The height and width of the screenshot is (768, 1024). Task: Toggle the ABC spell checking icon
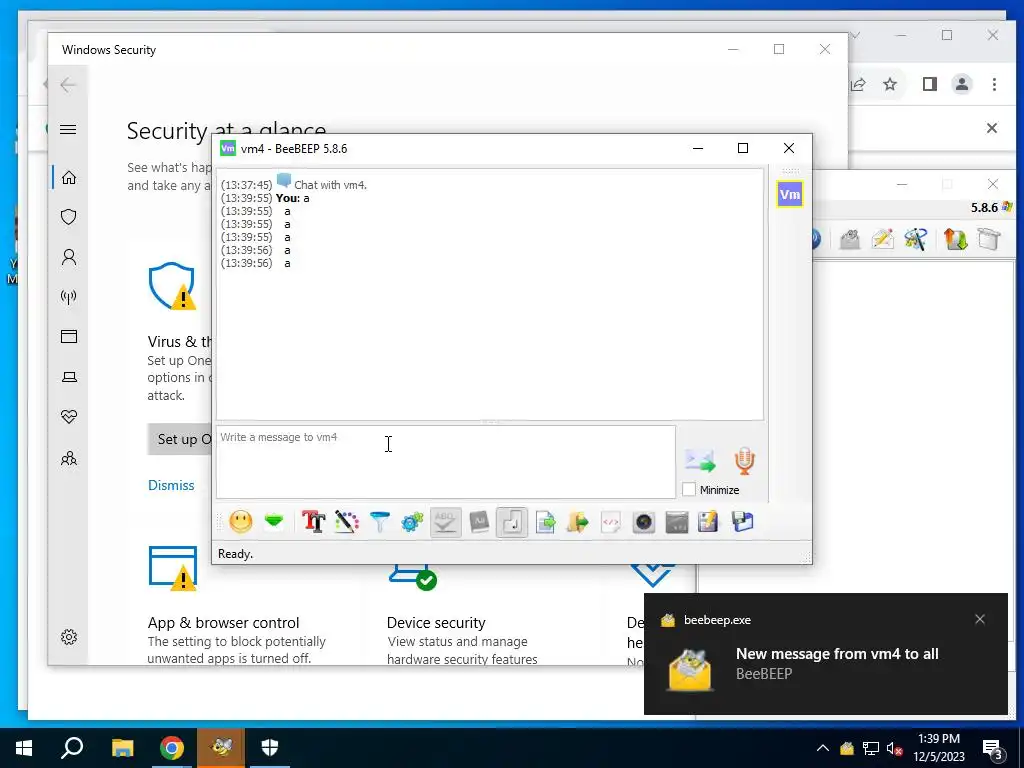(x=445, y=522)
